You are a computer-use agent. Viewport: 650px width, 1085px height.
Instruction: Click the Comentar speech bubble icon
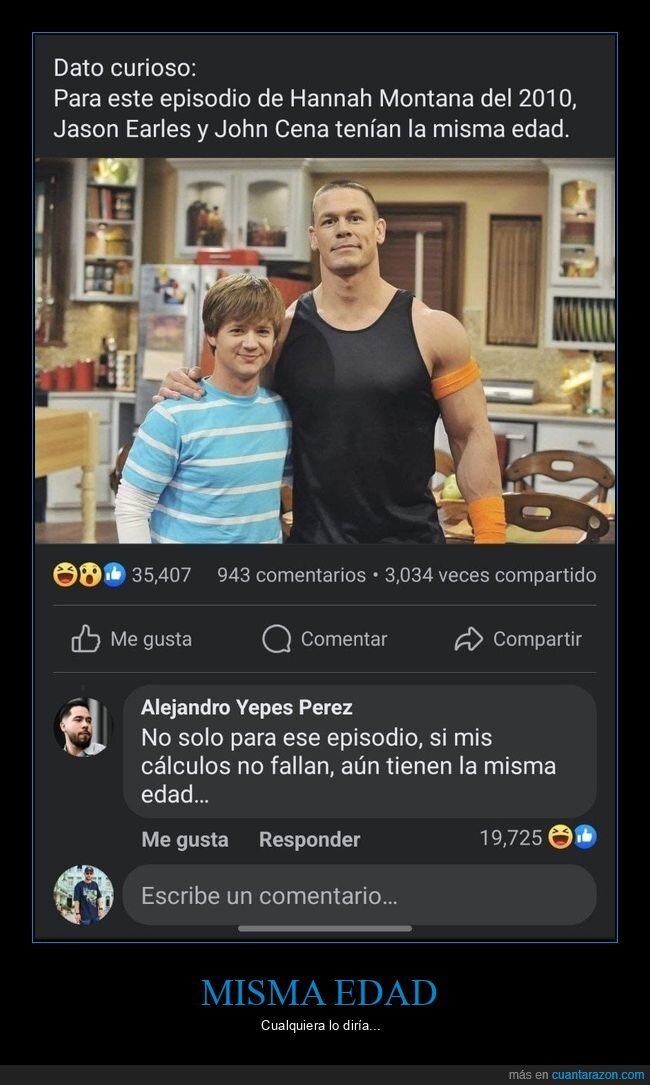click(x=276, y=639)
